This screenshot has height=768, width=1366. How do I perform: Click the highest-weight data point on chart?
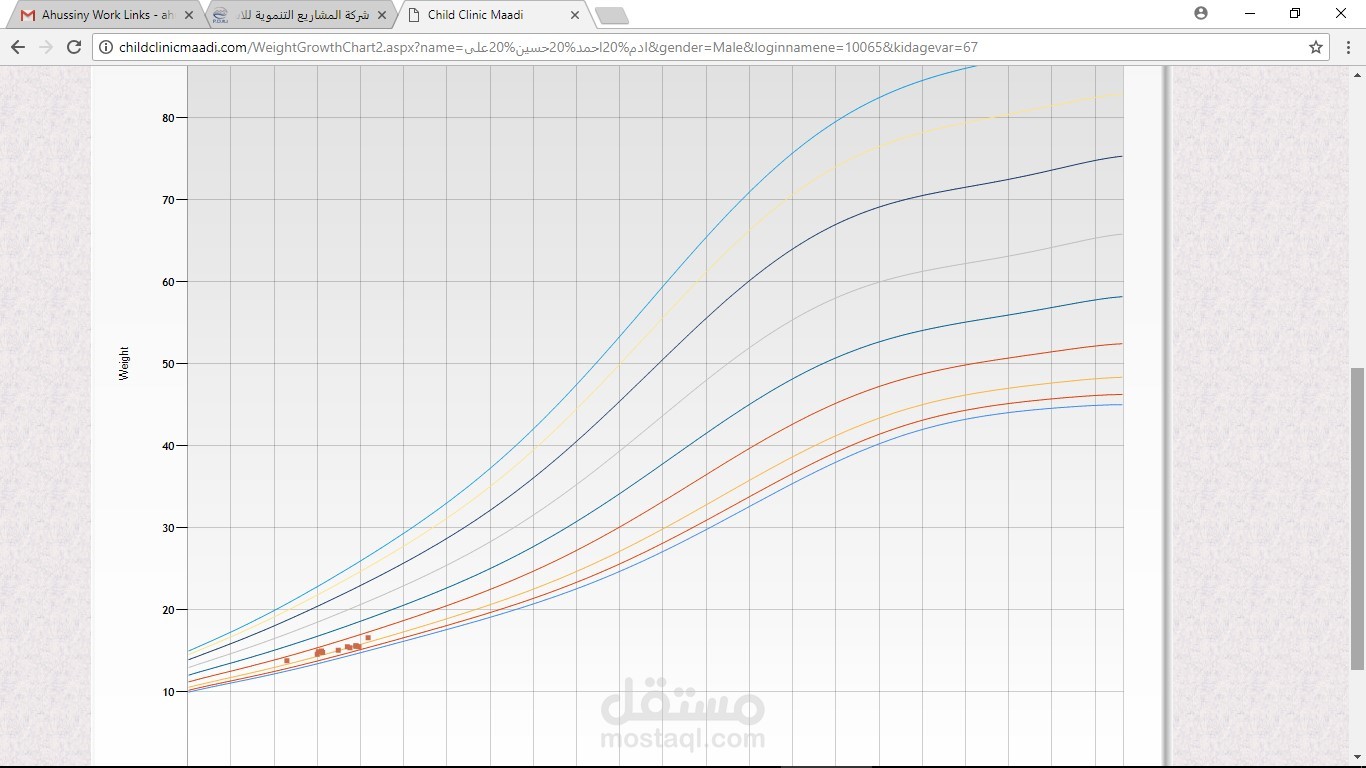pos(368,637)
